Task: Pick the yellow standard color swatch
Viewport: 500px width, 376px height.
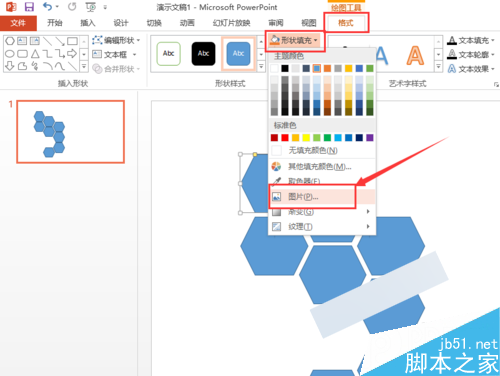Action: point(306,138)
